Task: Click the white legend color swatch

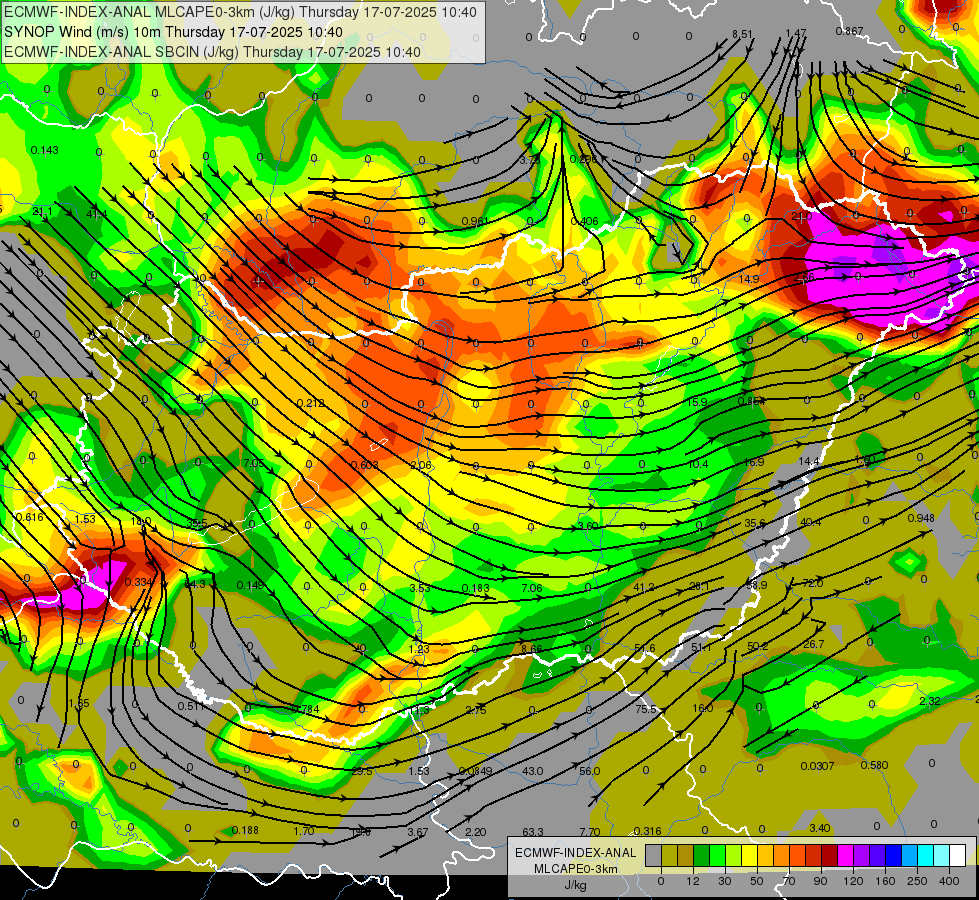Action: pos(958,856)
